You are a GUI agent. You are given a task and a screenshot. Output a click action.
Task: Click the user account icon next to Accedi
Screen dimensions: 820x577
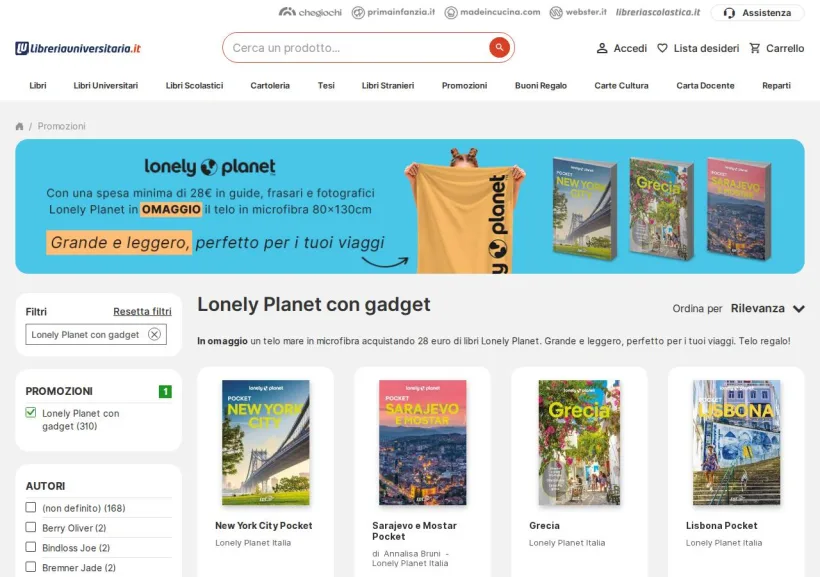point(602,48)
